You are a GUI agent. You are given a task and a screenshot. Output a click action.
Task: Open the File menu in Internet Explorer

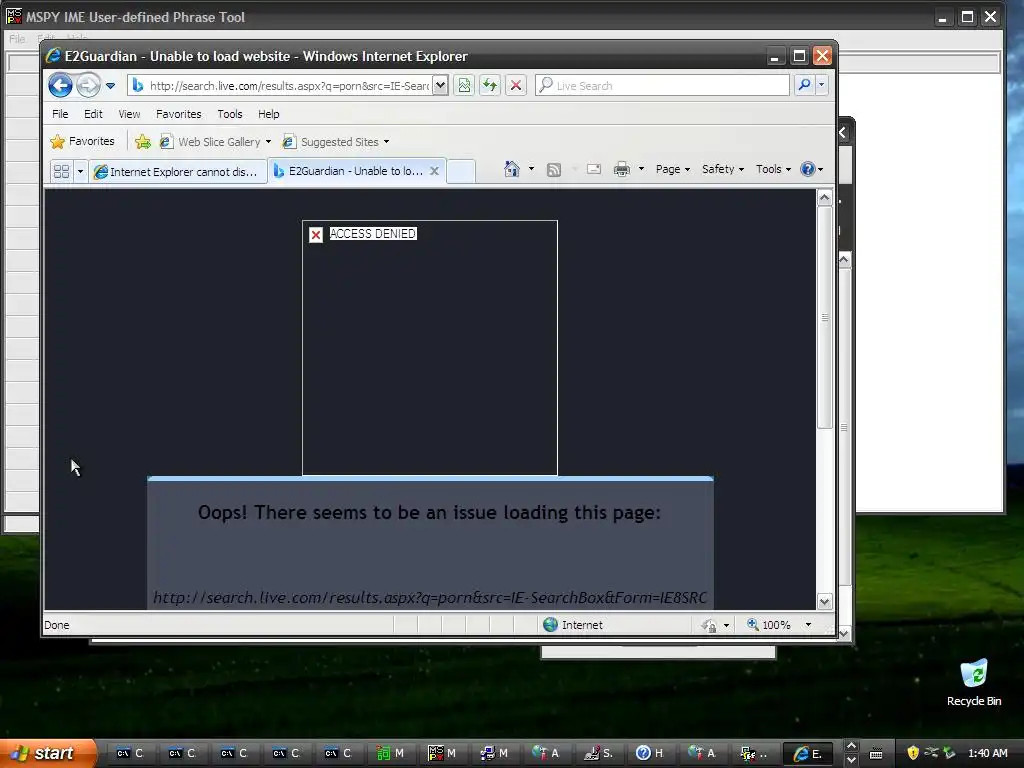[60, 114]
